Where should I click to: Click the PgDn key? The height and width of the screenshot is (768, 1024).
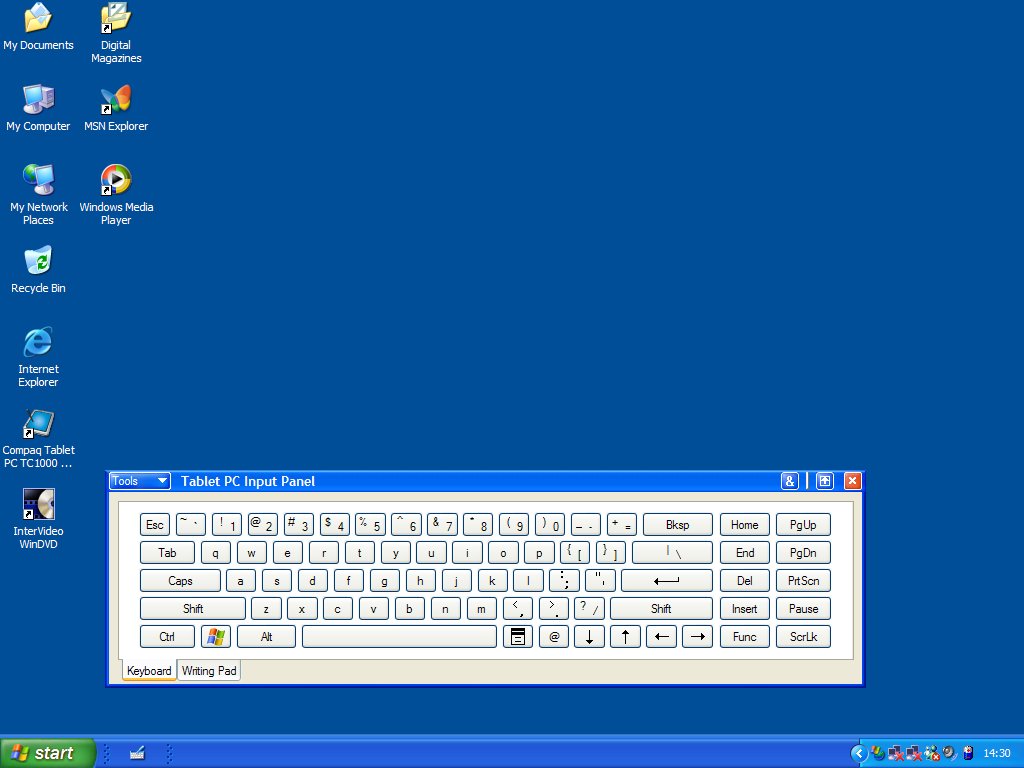coord(803,552)
